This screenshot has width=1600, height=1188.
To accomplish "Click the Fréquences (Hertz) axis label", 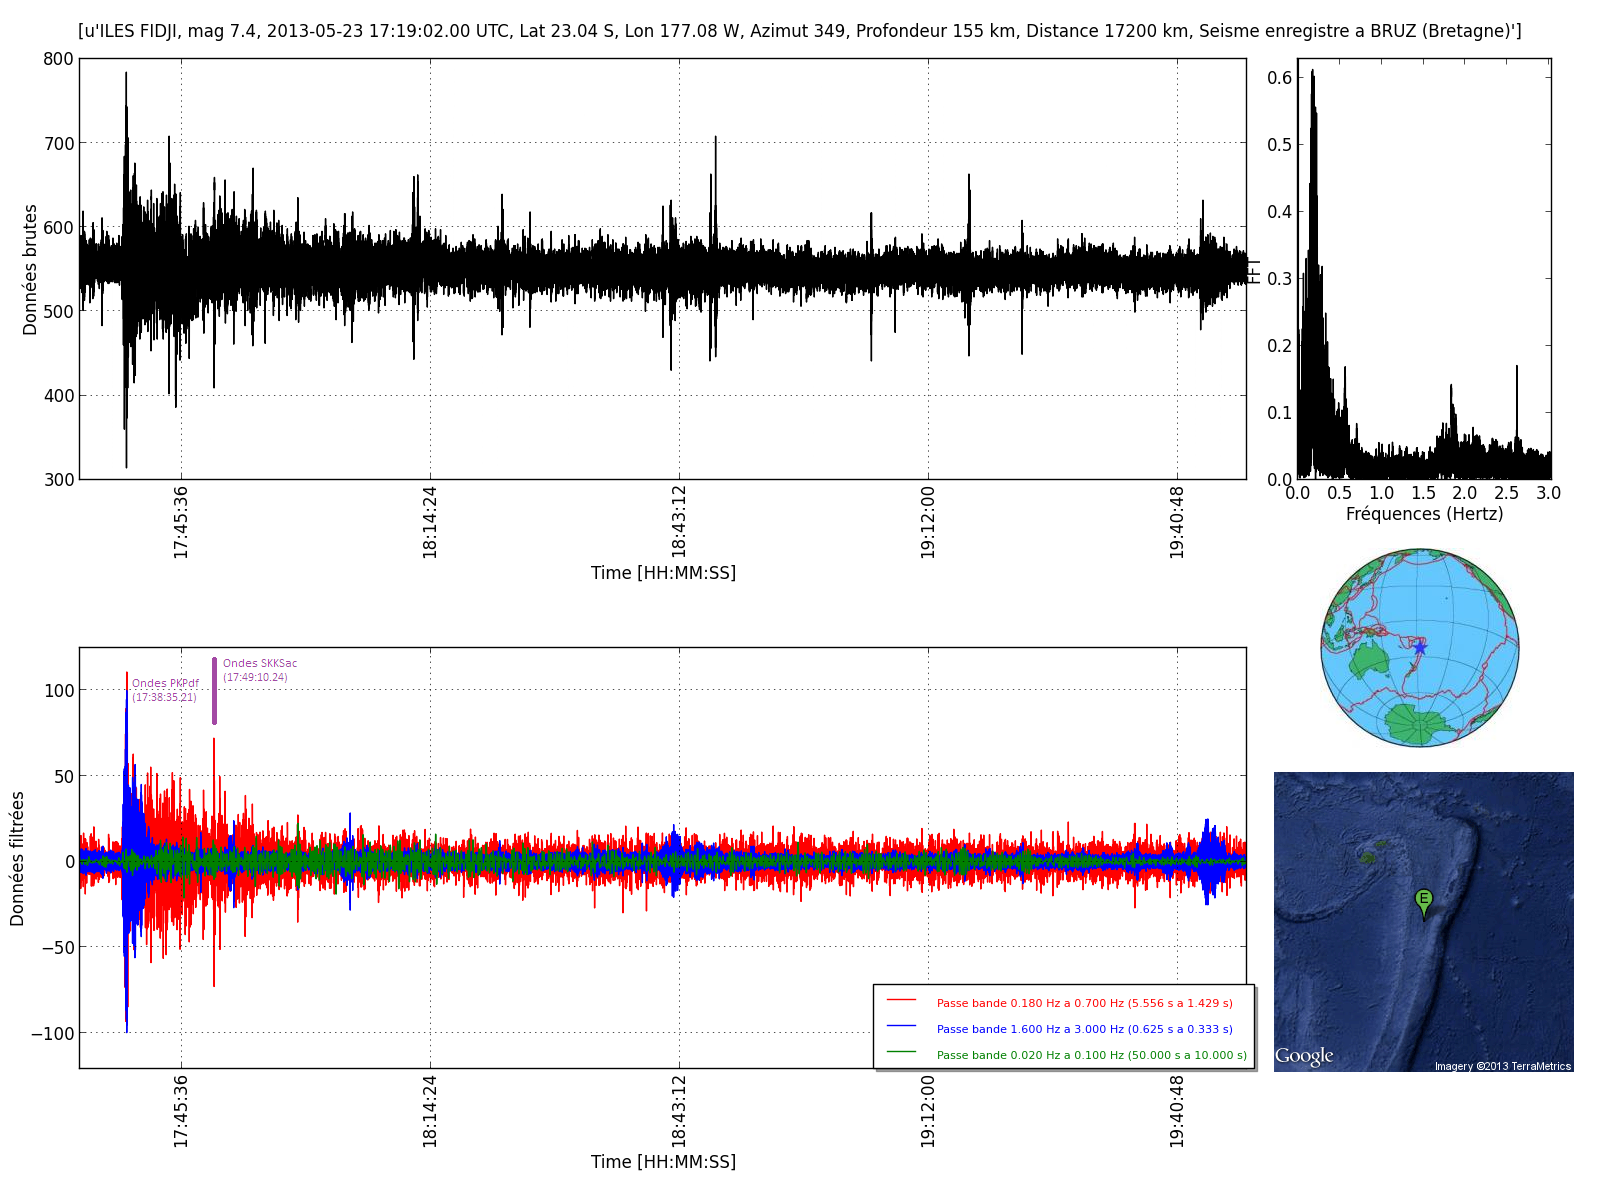I will point(1424,514).
